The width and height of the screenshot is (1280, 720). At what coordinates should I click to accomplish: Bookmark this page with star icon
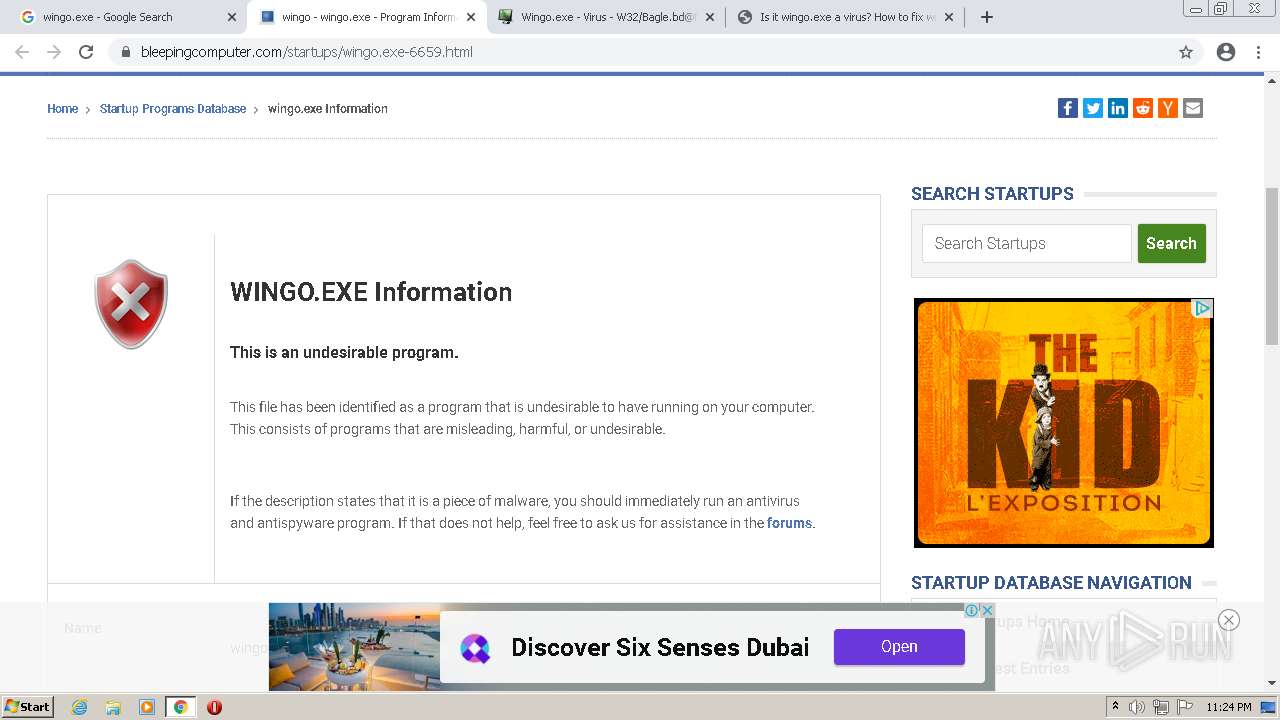click(1186, 52)
